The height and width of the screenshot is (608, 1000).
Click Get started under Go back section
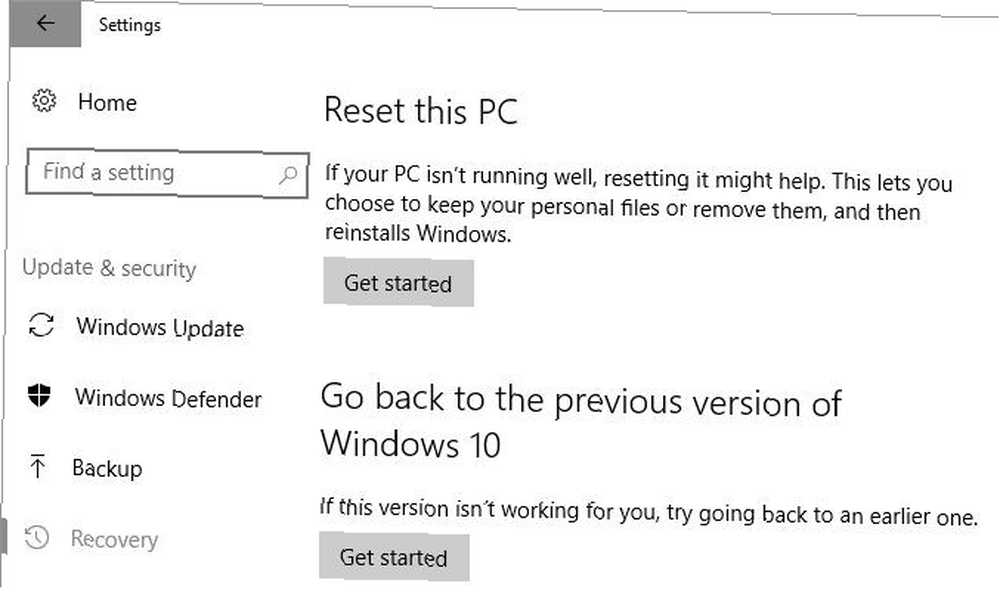393,557
